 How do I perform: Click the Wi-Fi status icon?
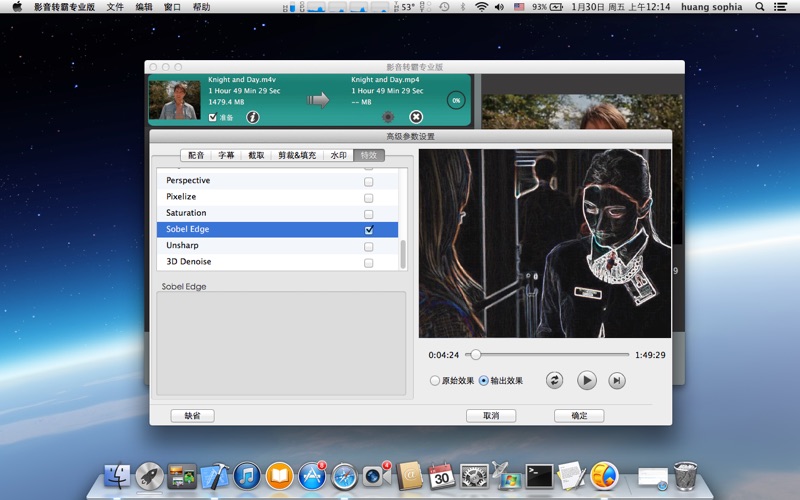(x=481, y=7)
